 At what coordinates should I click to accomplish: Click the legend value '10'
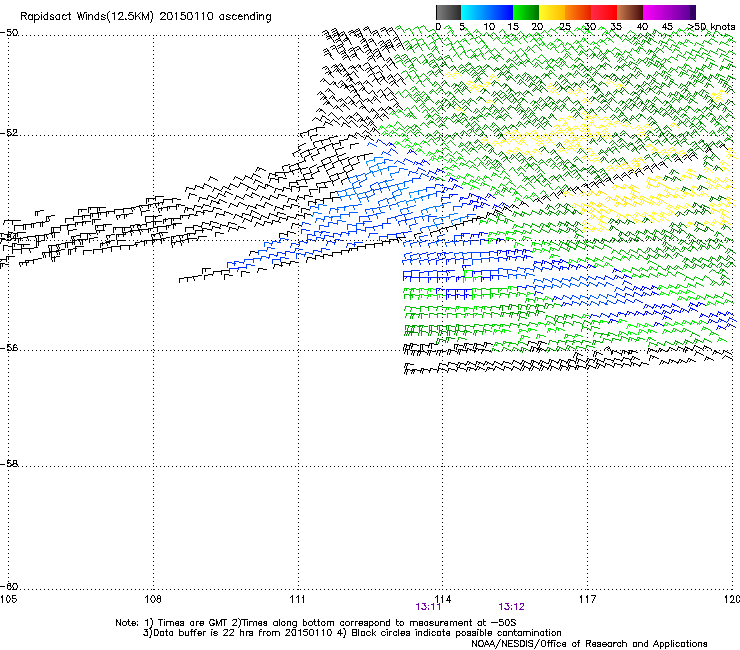click(x=489, y=27)
